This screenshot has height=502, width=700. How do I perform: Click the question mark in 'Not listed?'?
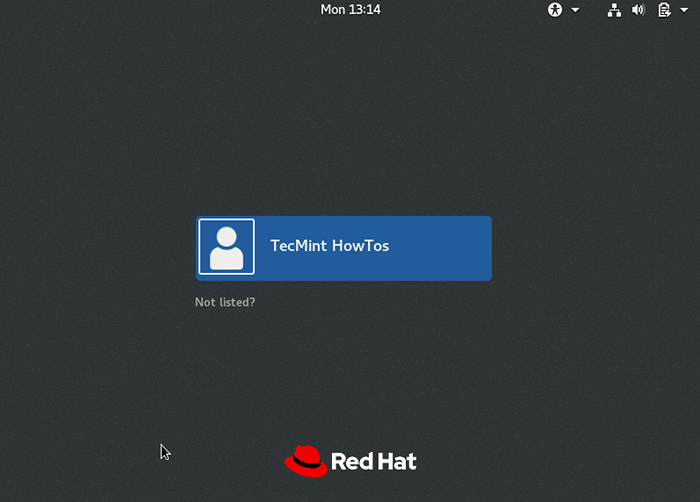point(252,302)
